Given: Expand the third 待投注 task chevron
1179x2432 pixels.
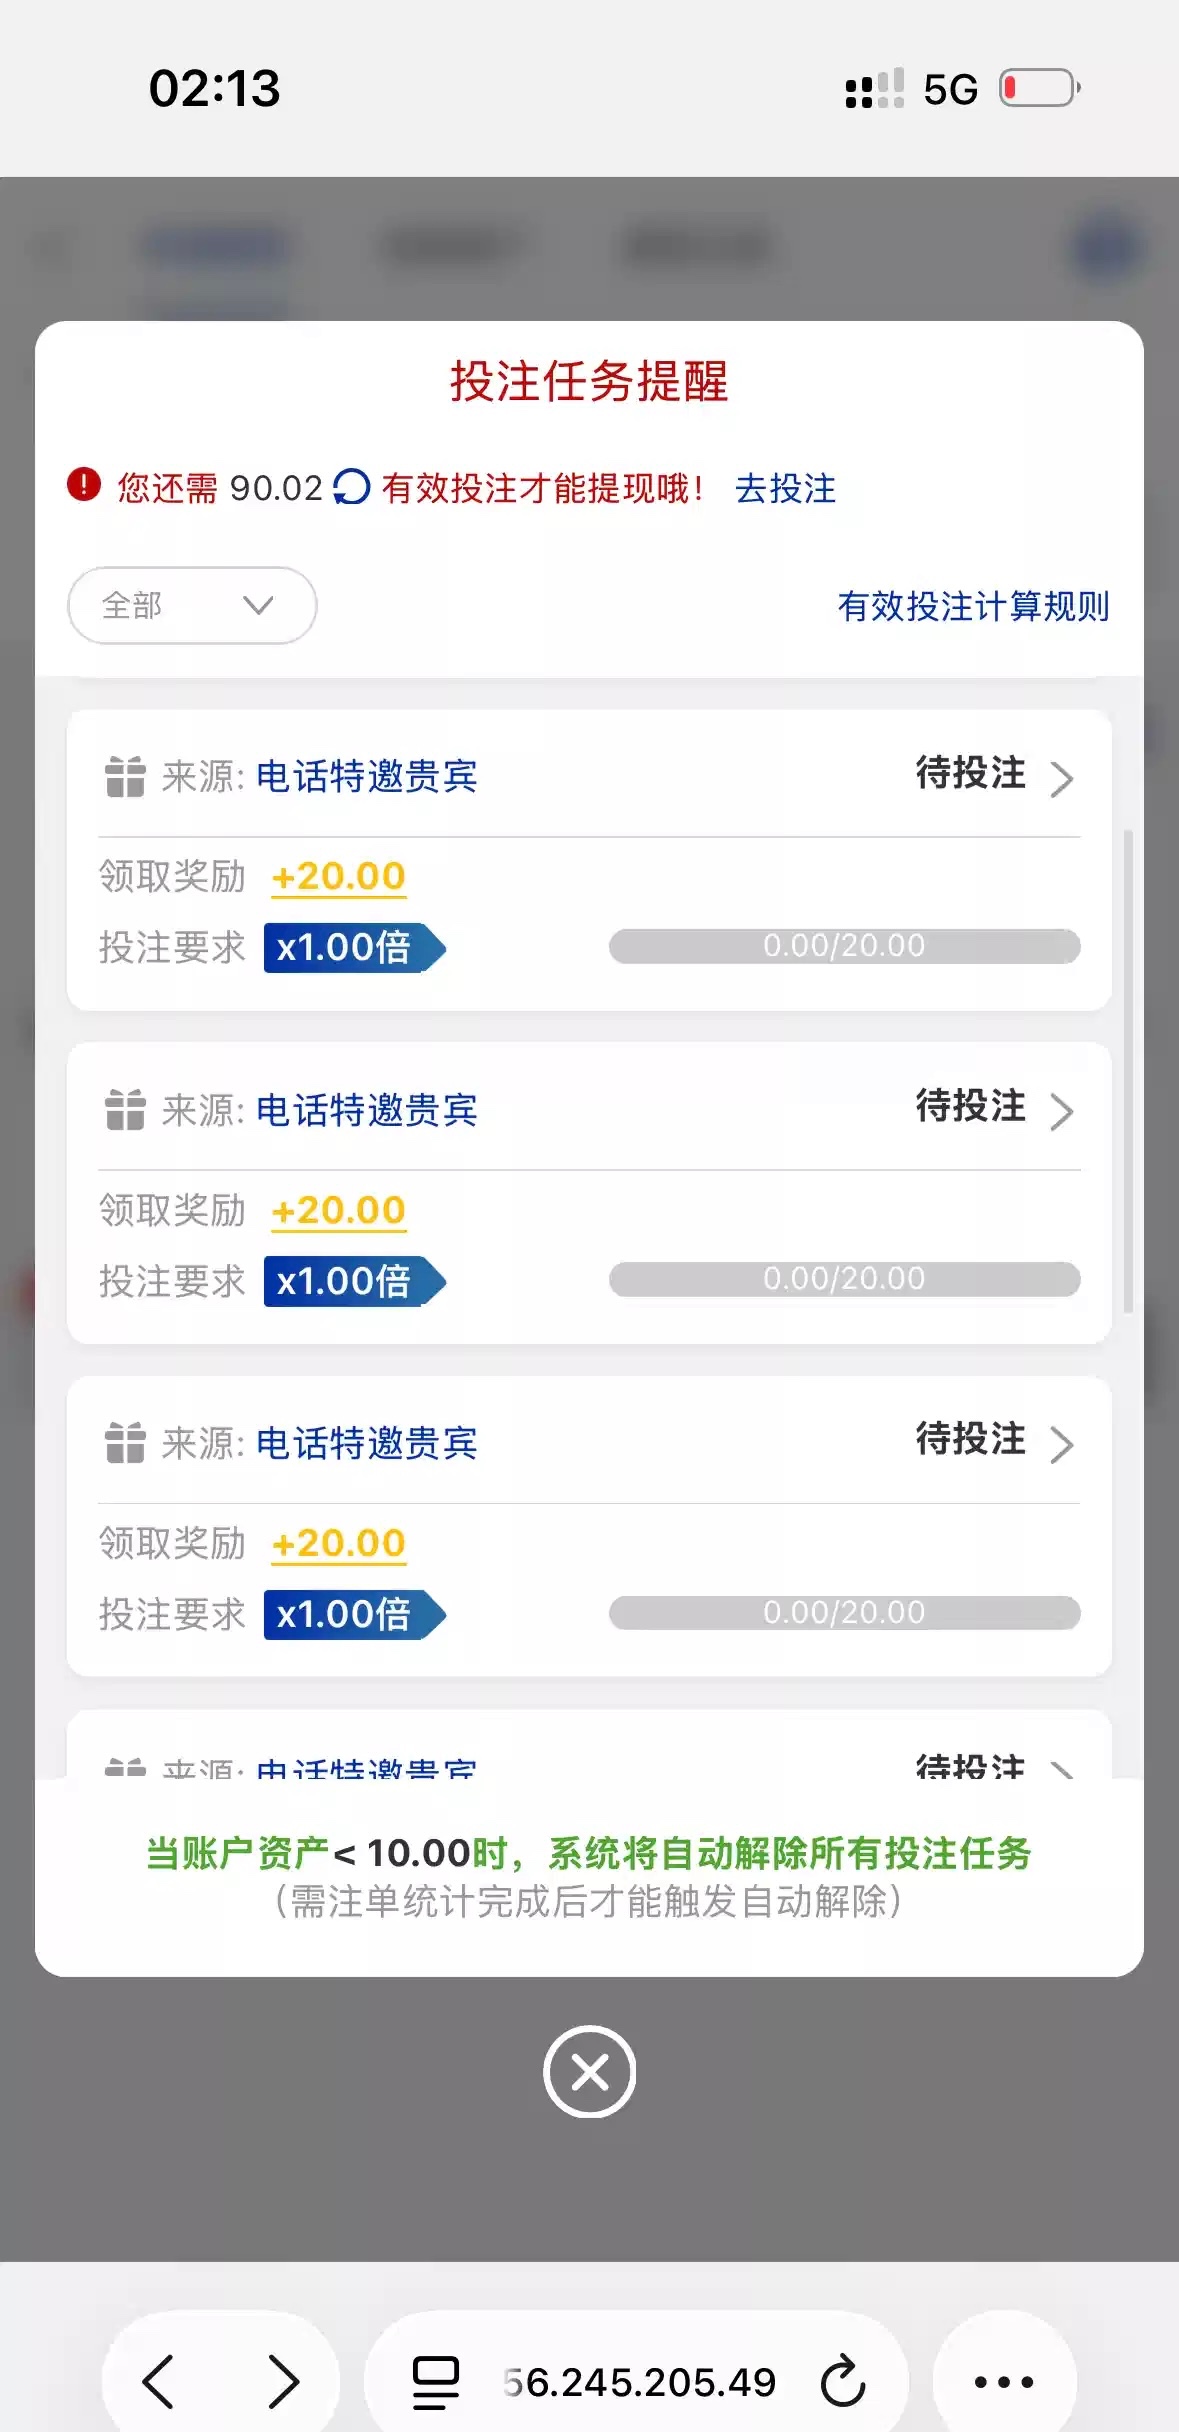Looking at the screenshot, I should tap(1062, 1444).
